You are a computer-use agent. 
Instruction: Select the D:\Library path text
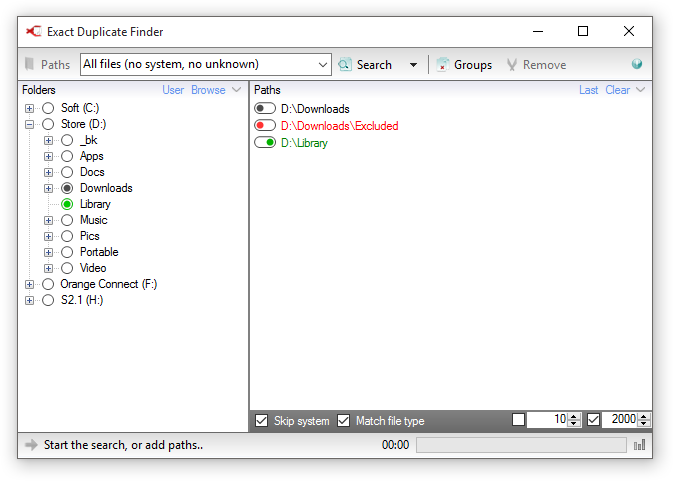point(304,142)
